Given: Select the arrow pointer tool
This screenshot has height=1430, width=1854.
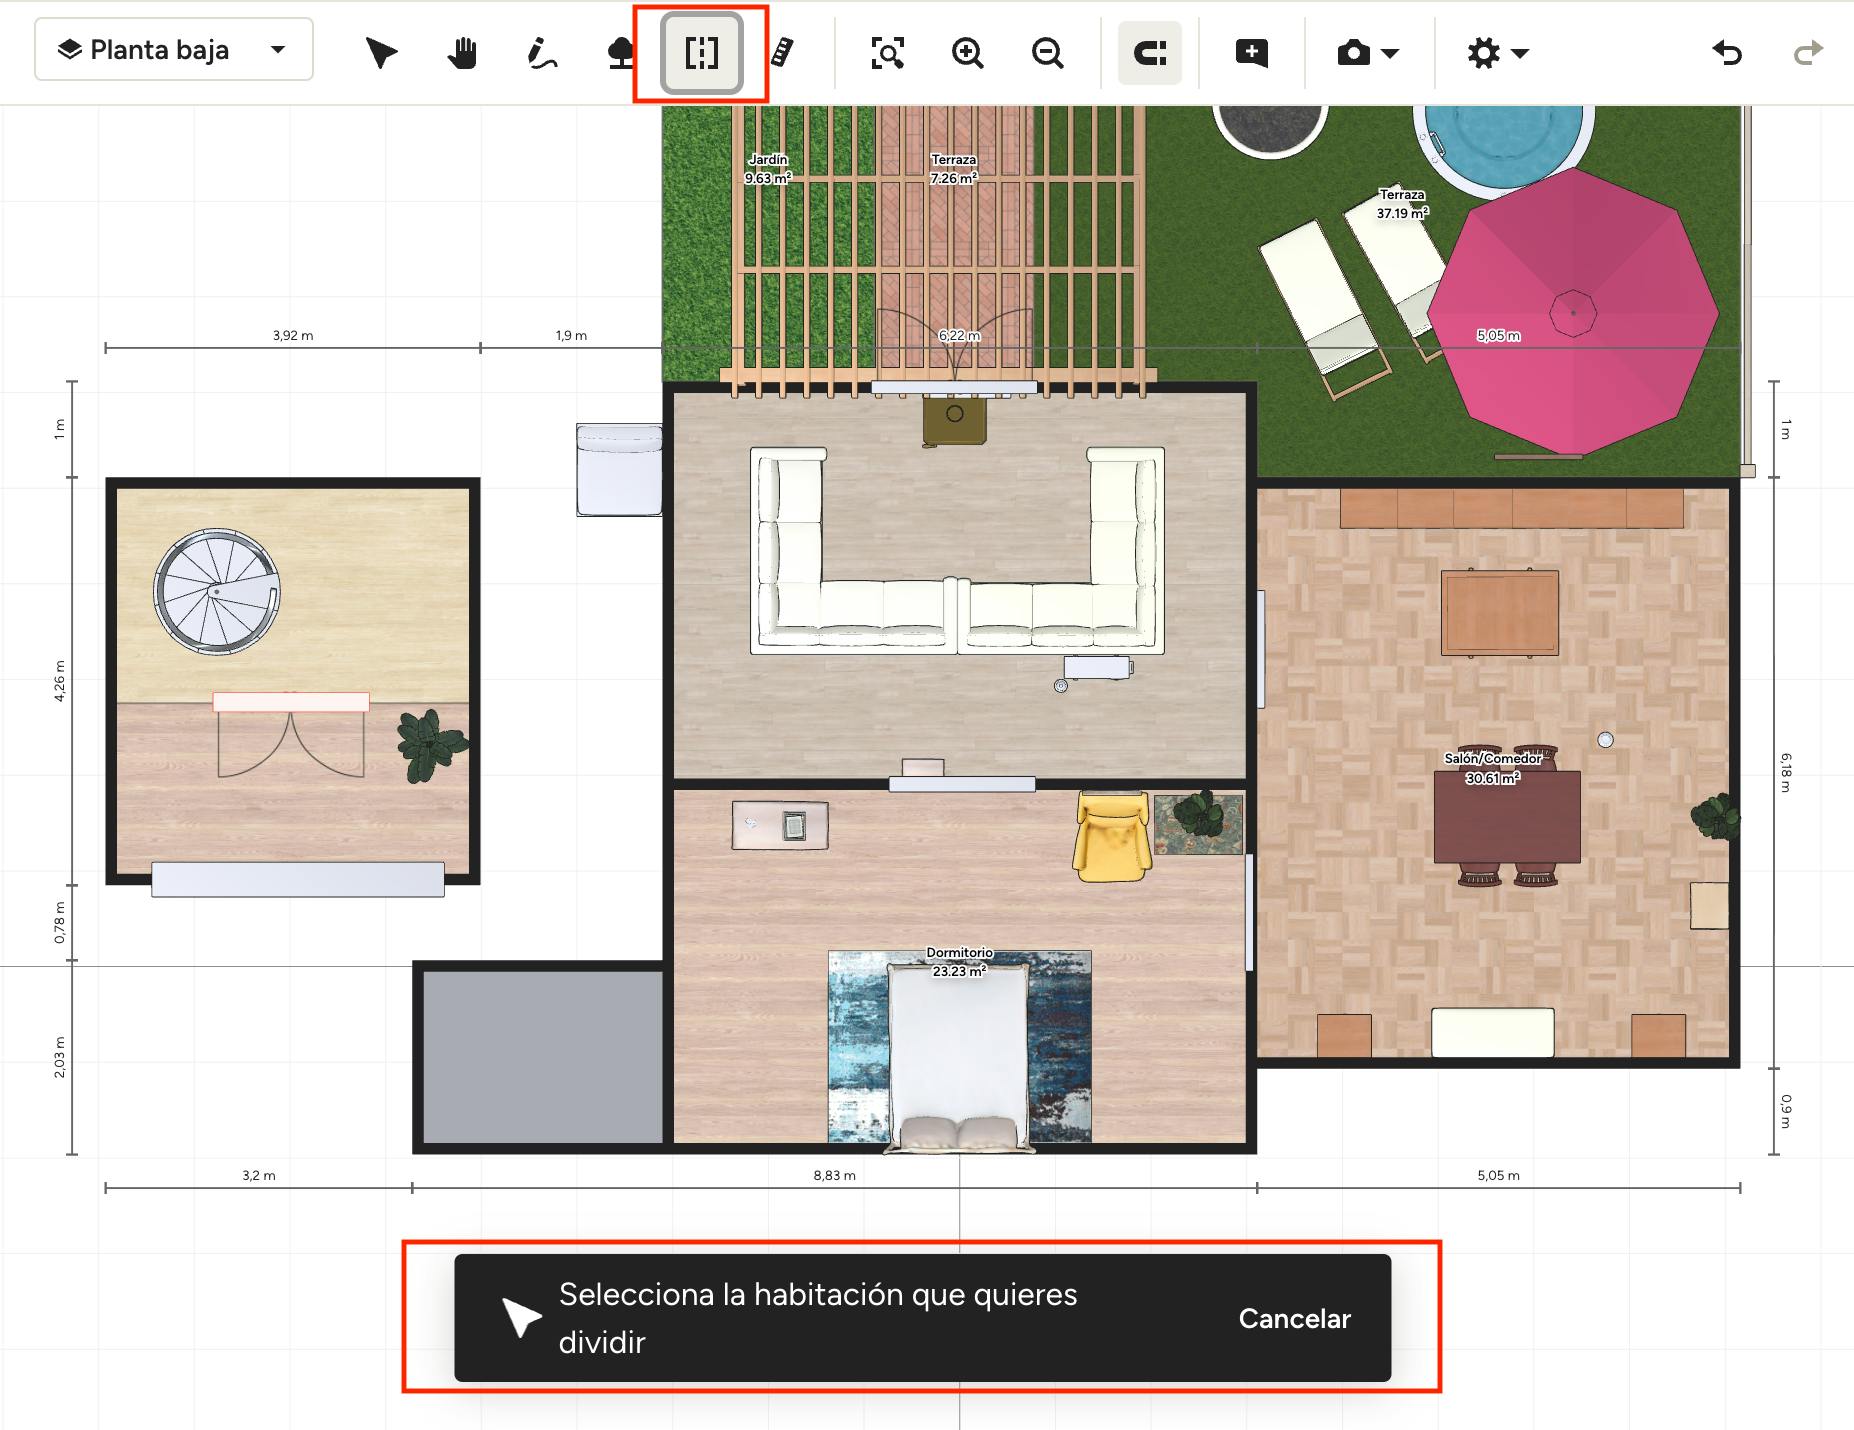Looking at the screenshot, I should point(381,52).
